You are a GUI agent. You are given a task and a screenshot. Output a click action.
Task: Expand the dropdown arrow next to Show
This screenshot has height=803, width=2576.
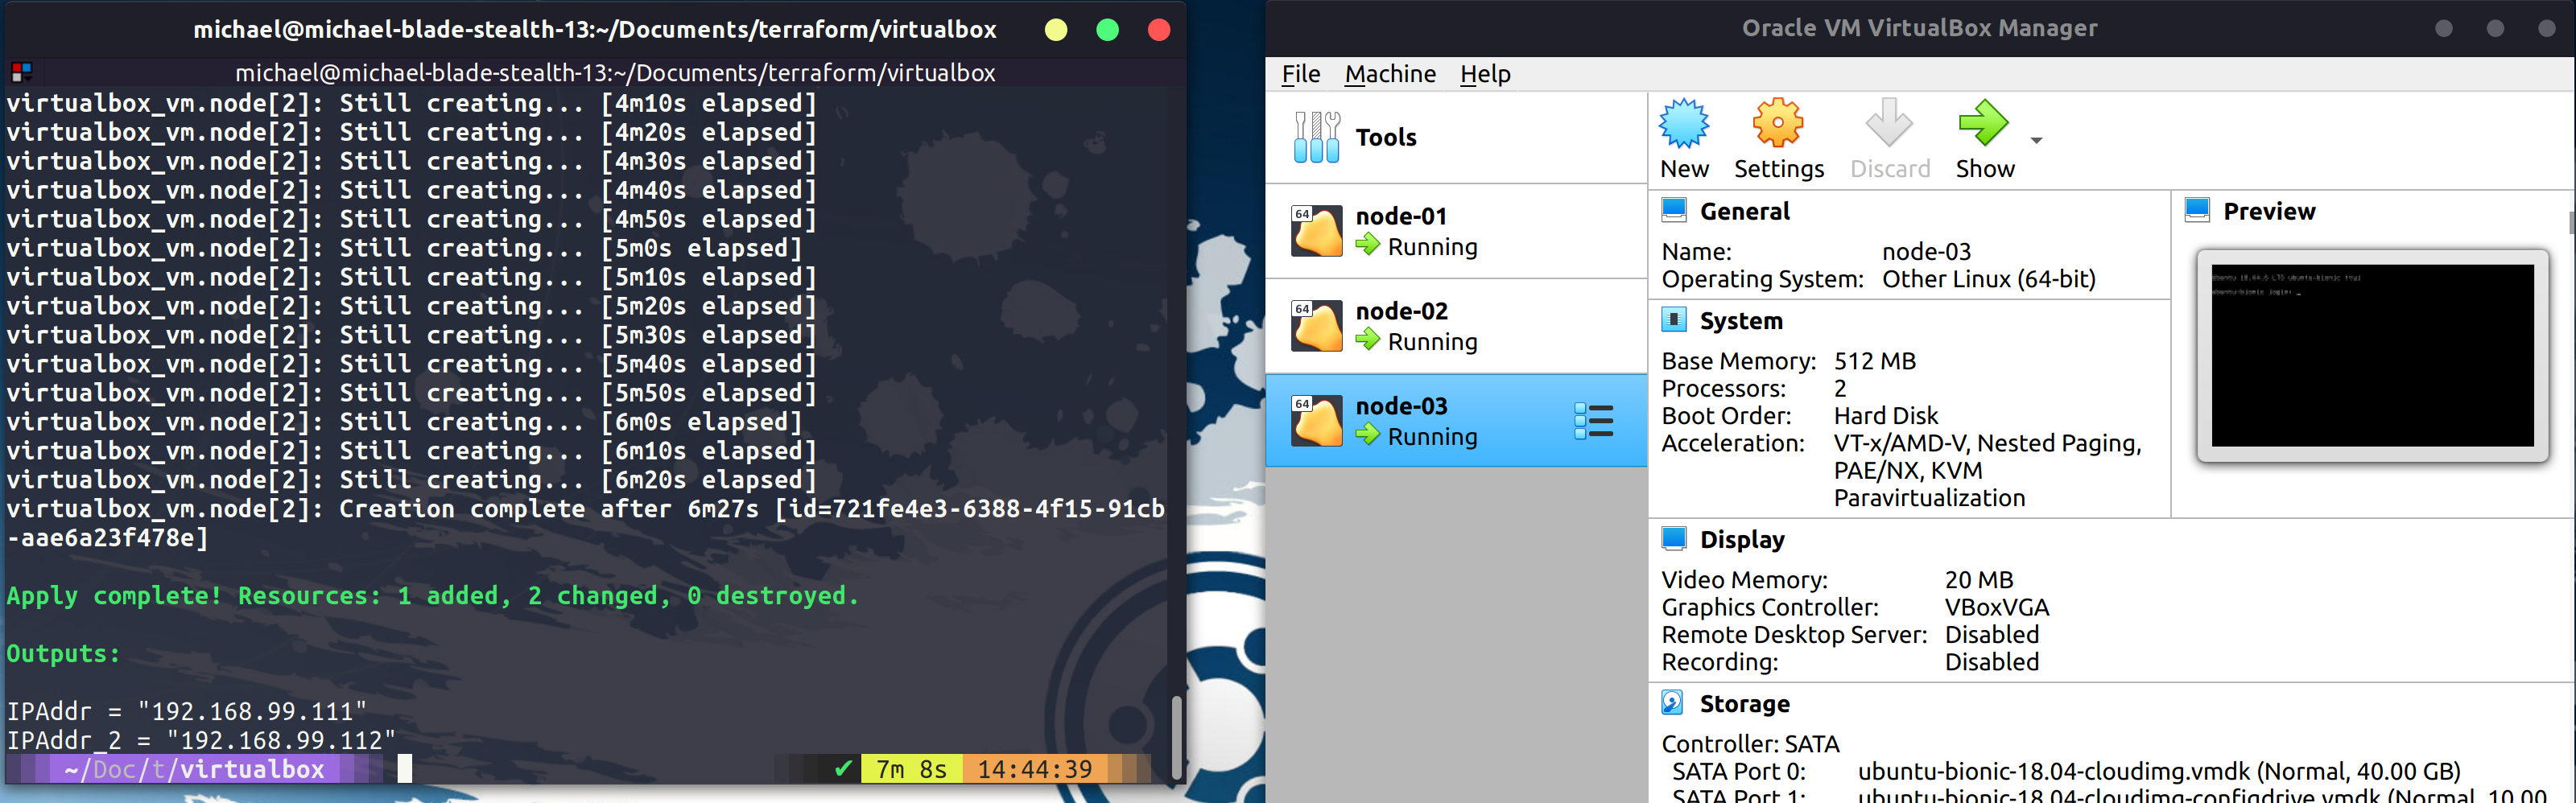2036,140
